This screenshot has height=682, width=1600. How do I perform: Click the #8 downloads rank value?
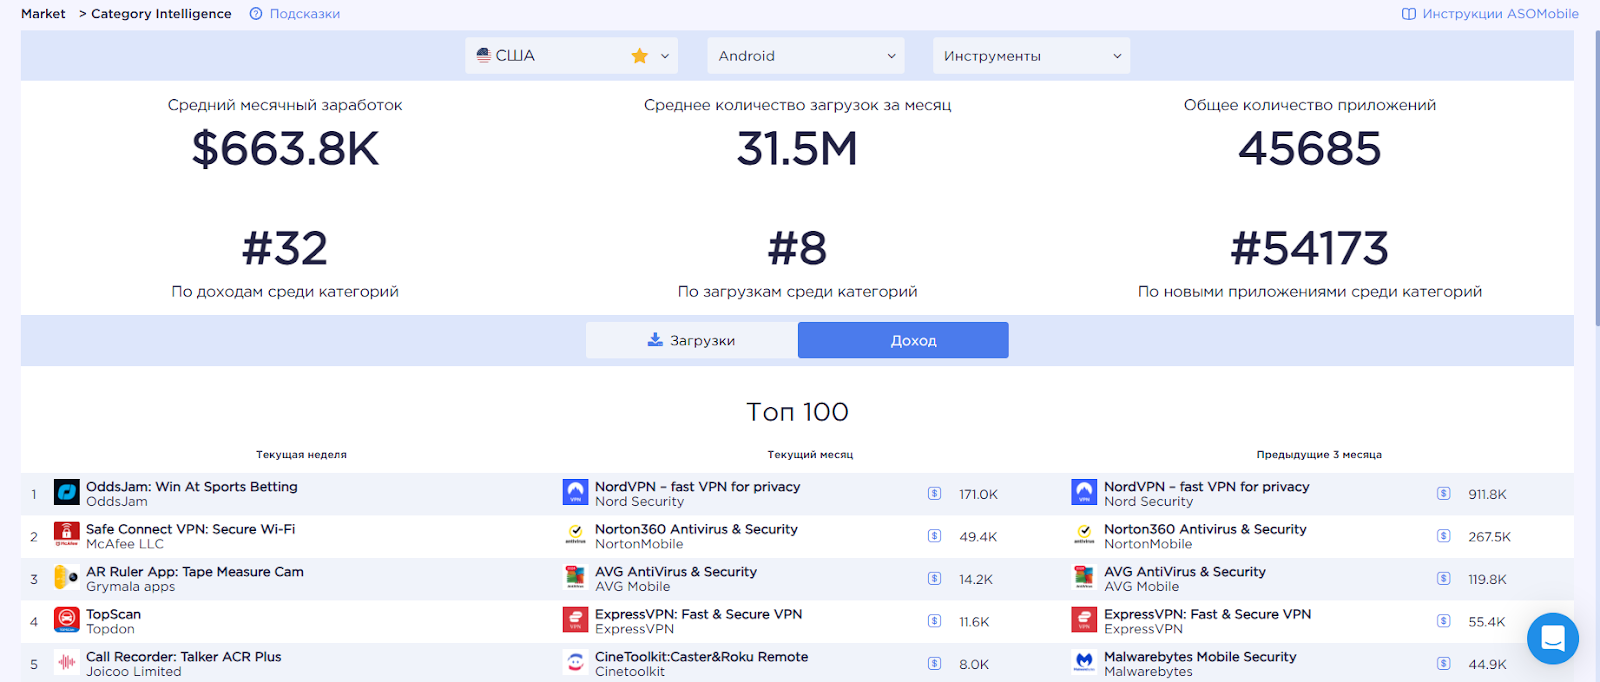[797, 248]
